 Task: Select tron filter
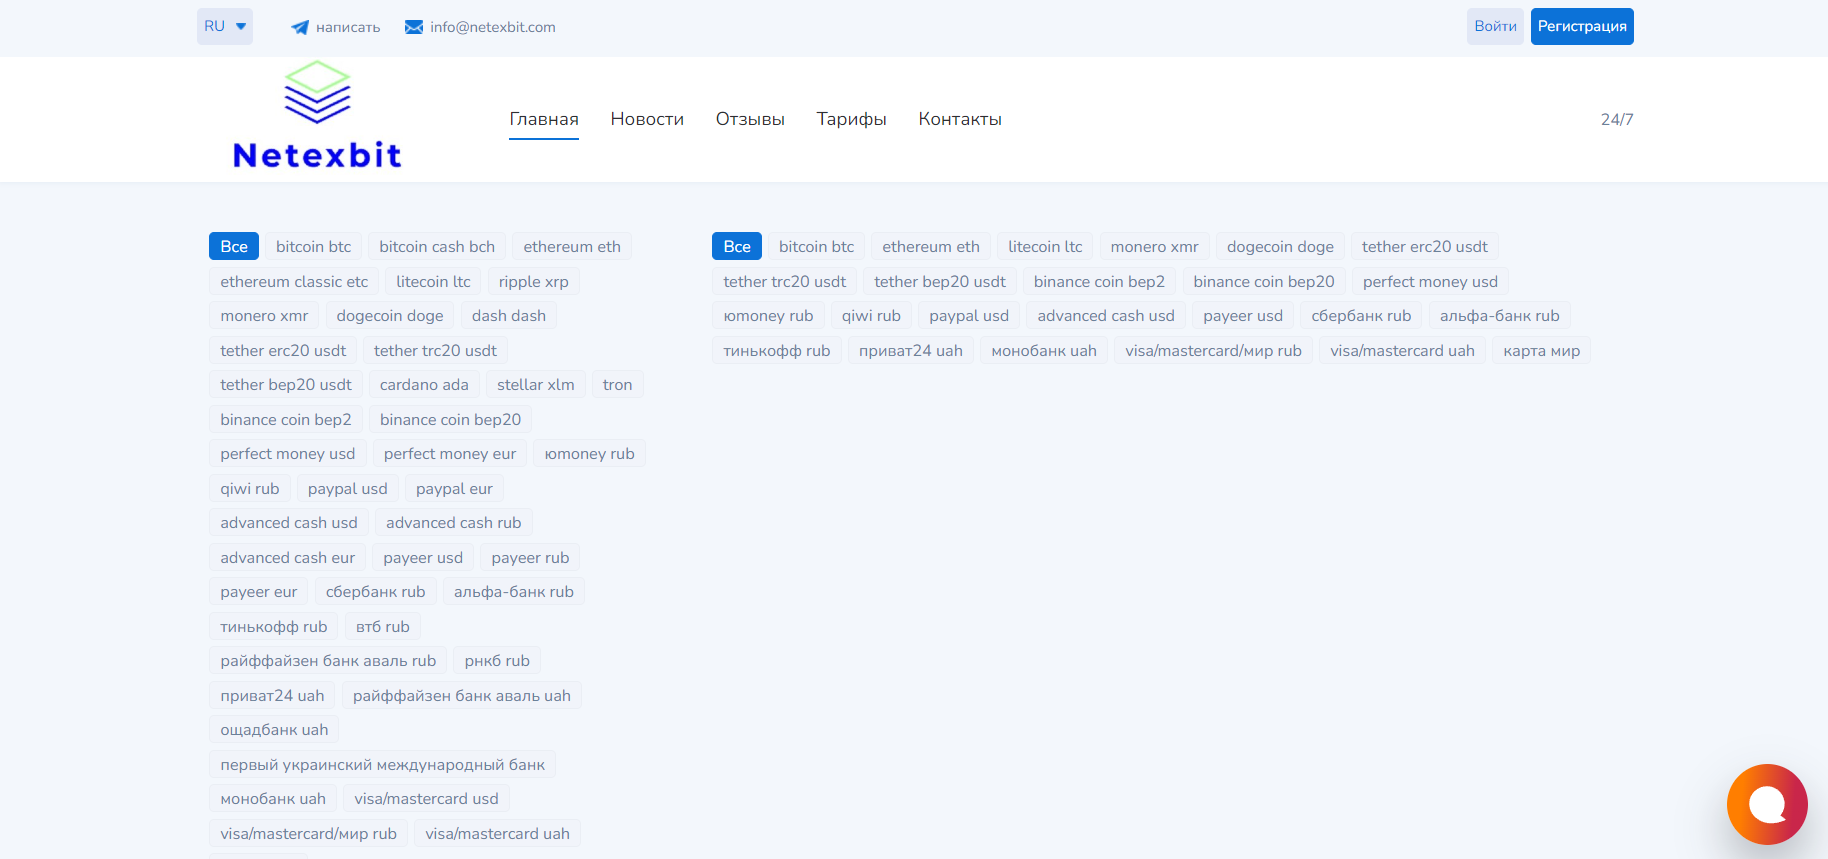618,385
